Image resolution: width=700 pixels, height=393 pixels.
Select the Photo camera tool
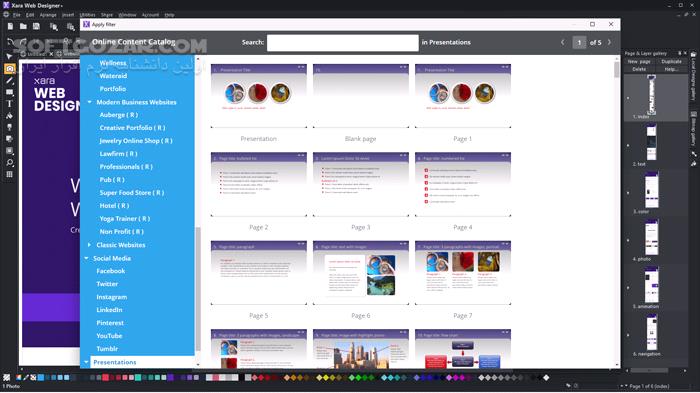click(x=9, y=68)
